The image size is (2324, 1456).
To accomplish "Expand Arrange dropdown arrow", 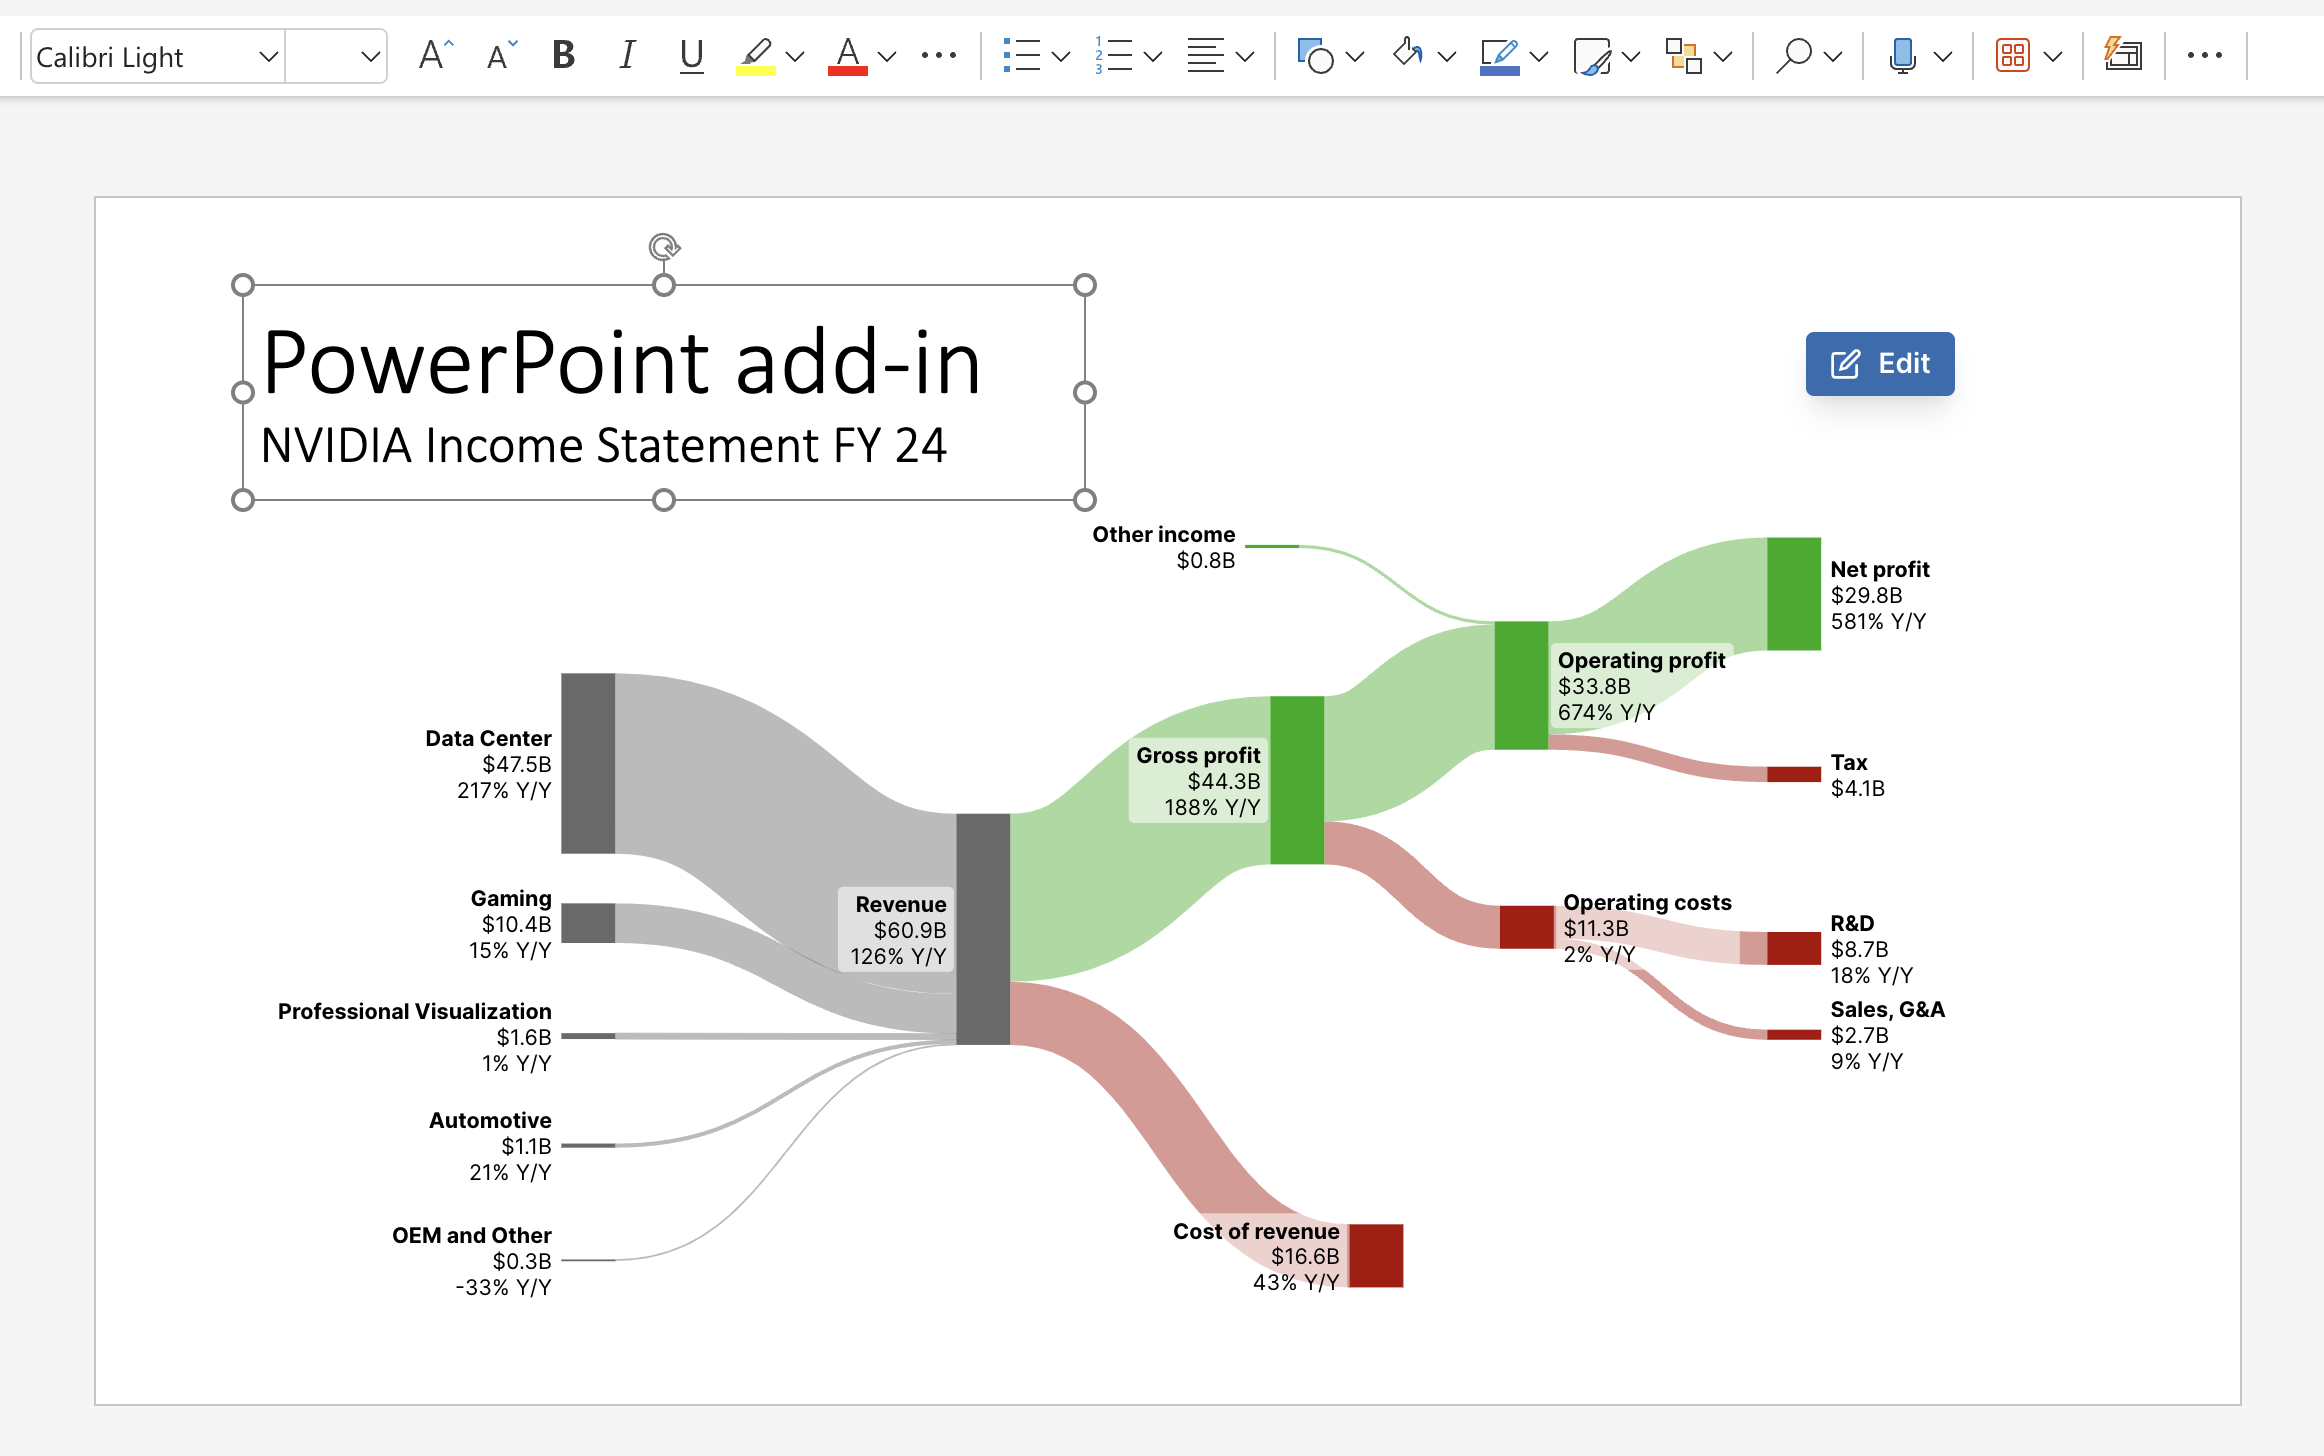I will click(1723, 57).
